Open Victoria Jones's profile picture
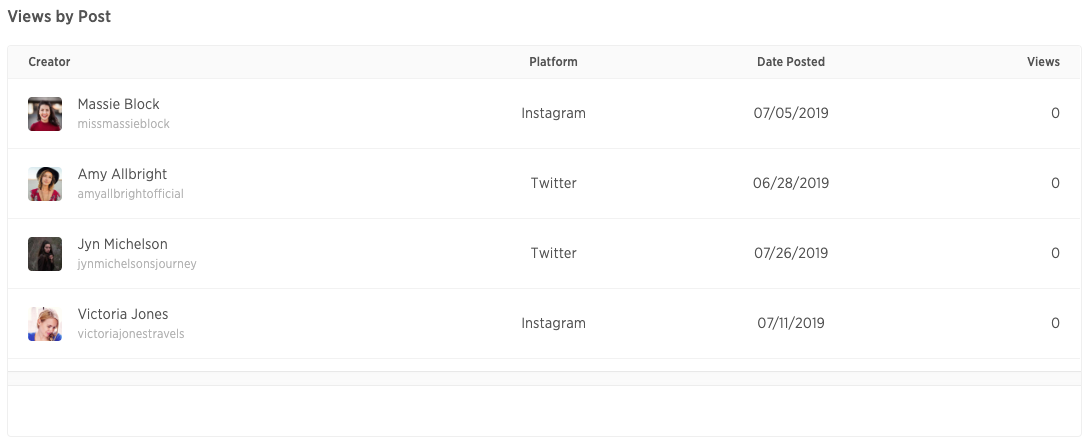Screen dimensions: 1090x444 point(45,324)
